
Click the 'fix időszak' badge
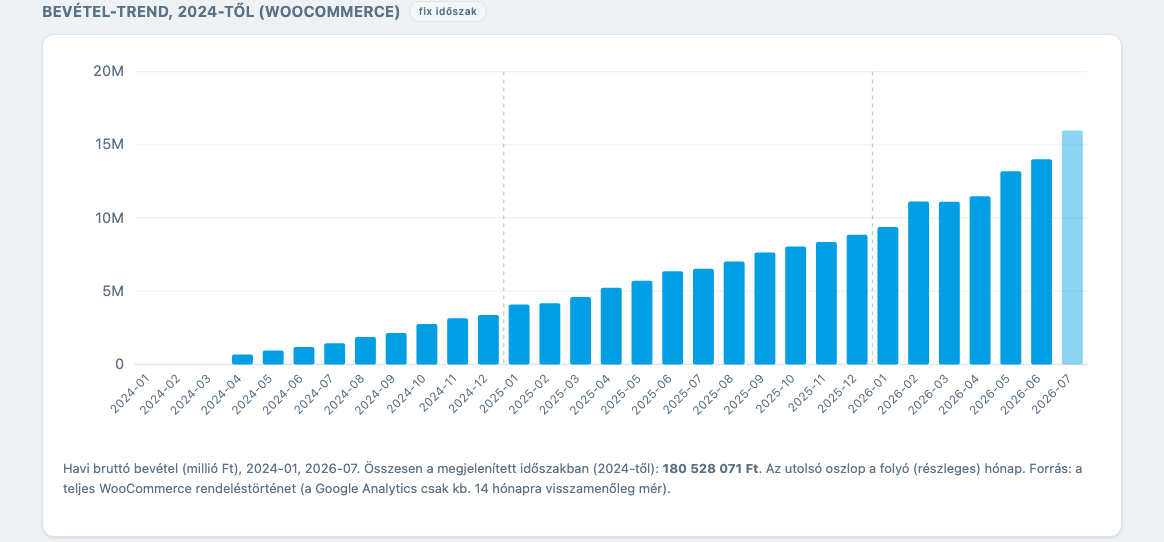pos(448,12)
